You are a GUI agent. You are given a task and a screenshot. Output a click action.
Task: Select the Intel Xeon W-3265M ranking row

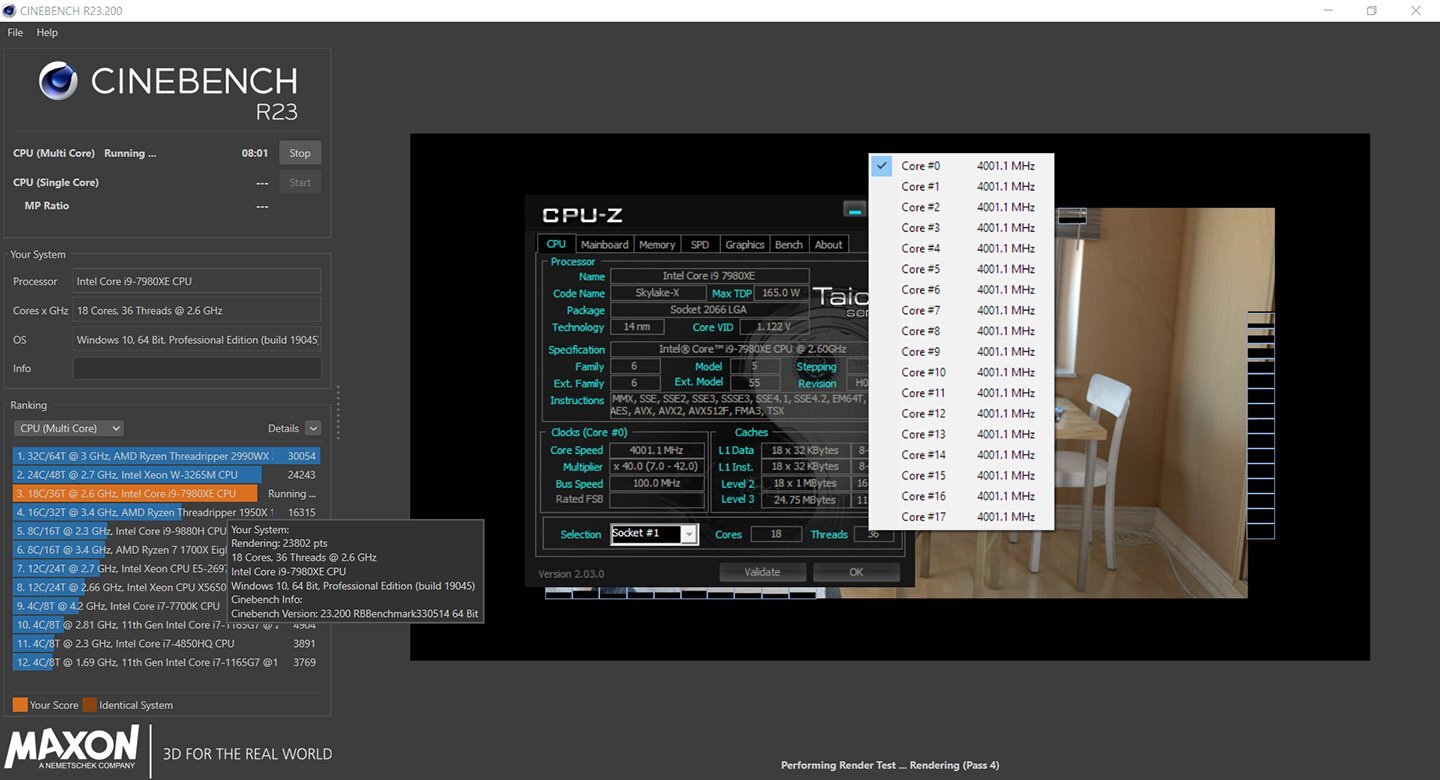[x=167, y=474]
